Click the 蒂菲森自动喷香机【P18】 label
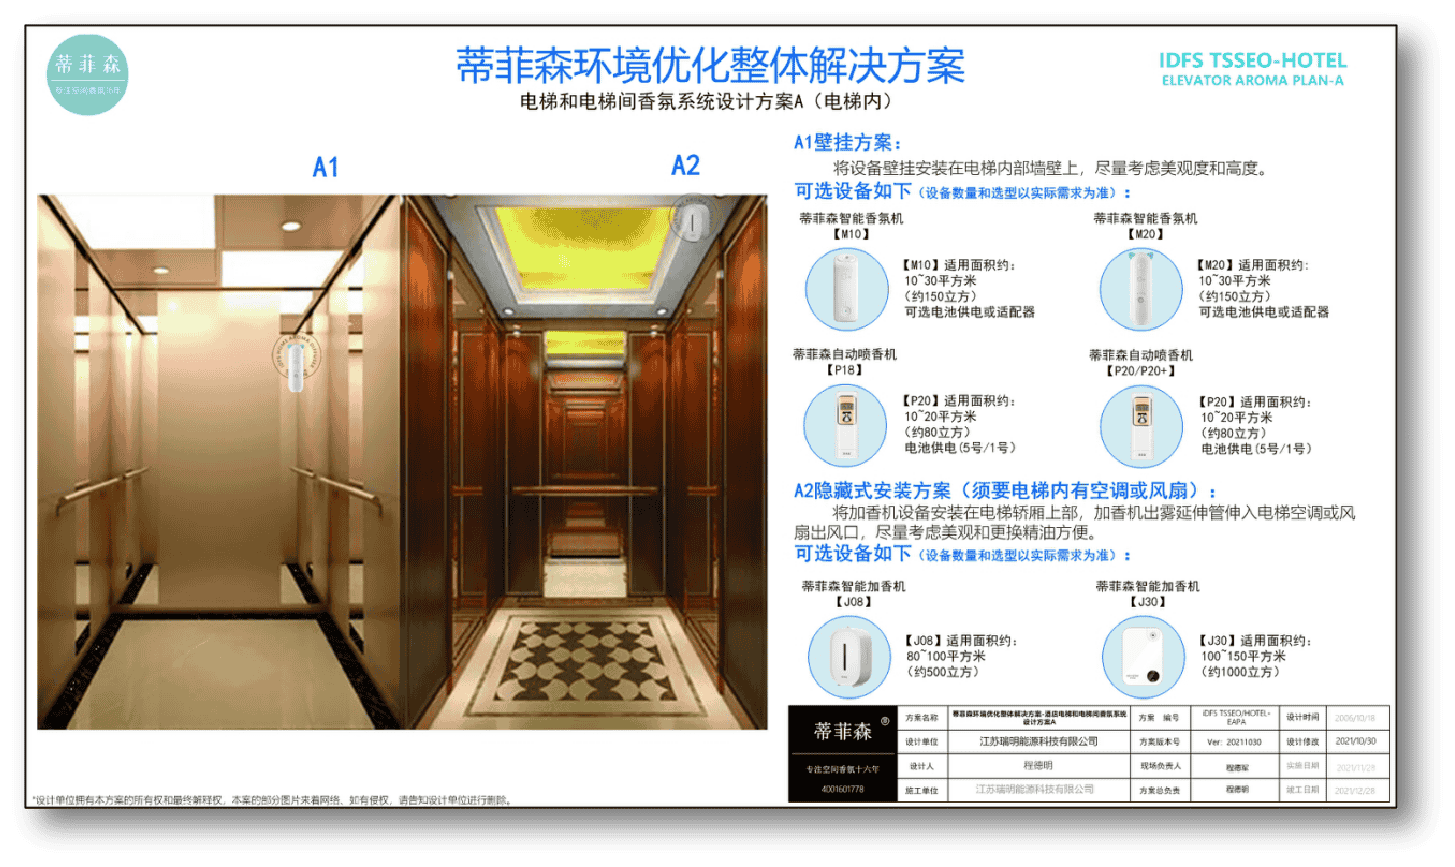Screen dimensions: 1455x867 845,362
